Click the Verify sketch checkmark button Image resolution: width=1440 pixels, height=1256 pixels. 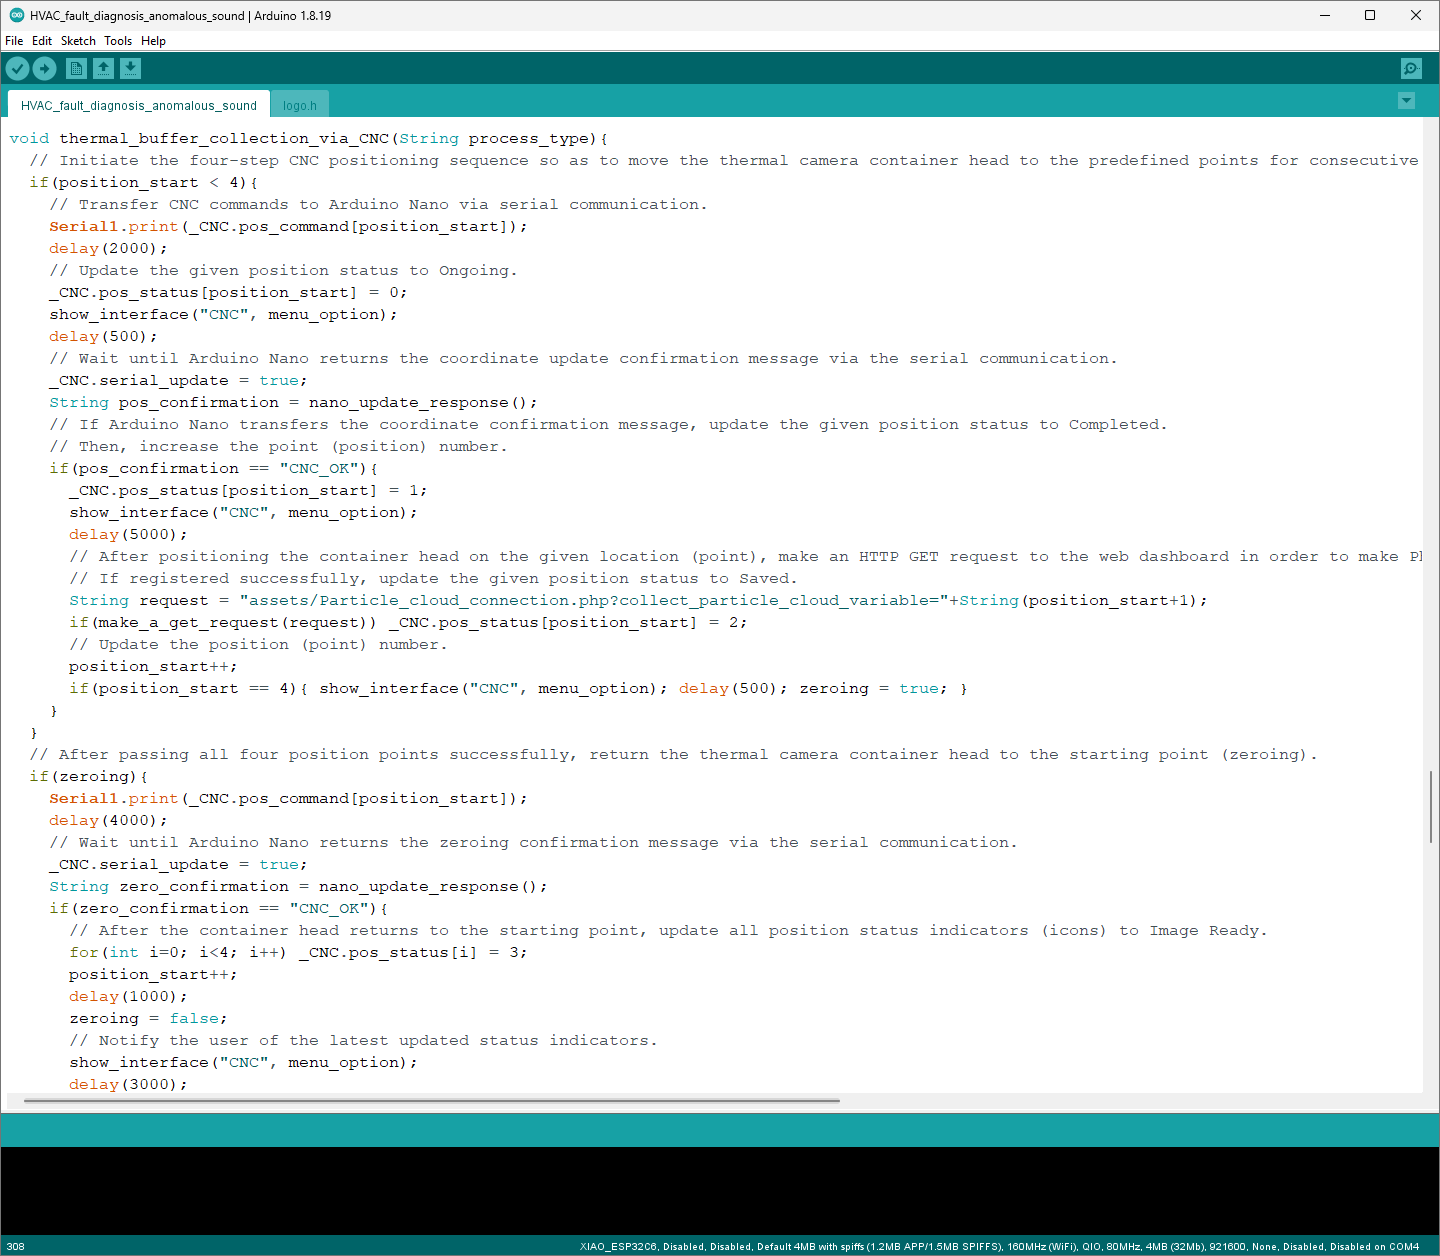18,68
